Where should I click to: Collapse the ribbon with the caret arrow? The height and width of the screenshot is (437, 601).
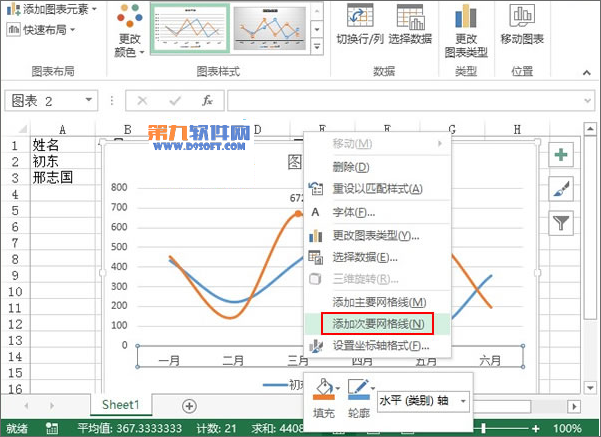586,72
